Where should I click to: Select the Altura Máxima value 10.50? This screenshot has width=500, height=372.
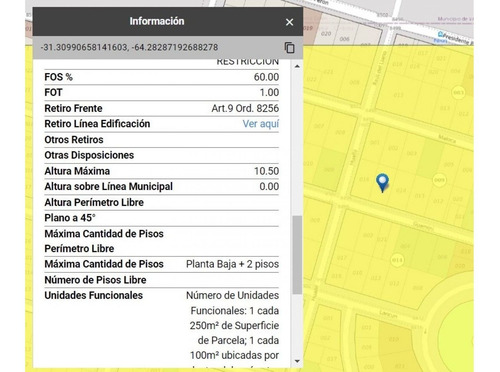tap(266, 171)
